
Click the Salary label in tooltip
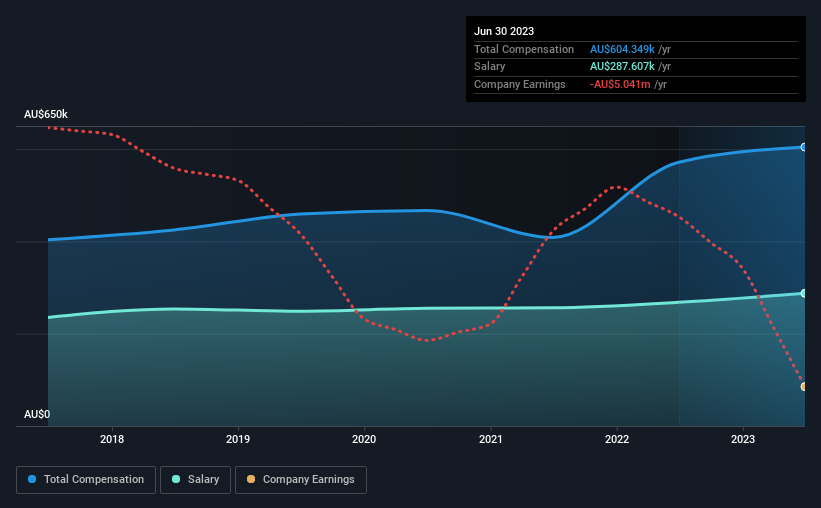click(490, 67)
